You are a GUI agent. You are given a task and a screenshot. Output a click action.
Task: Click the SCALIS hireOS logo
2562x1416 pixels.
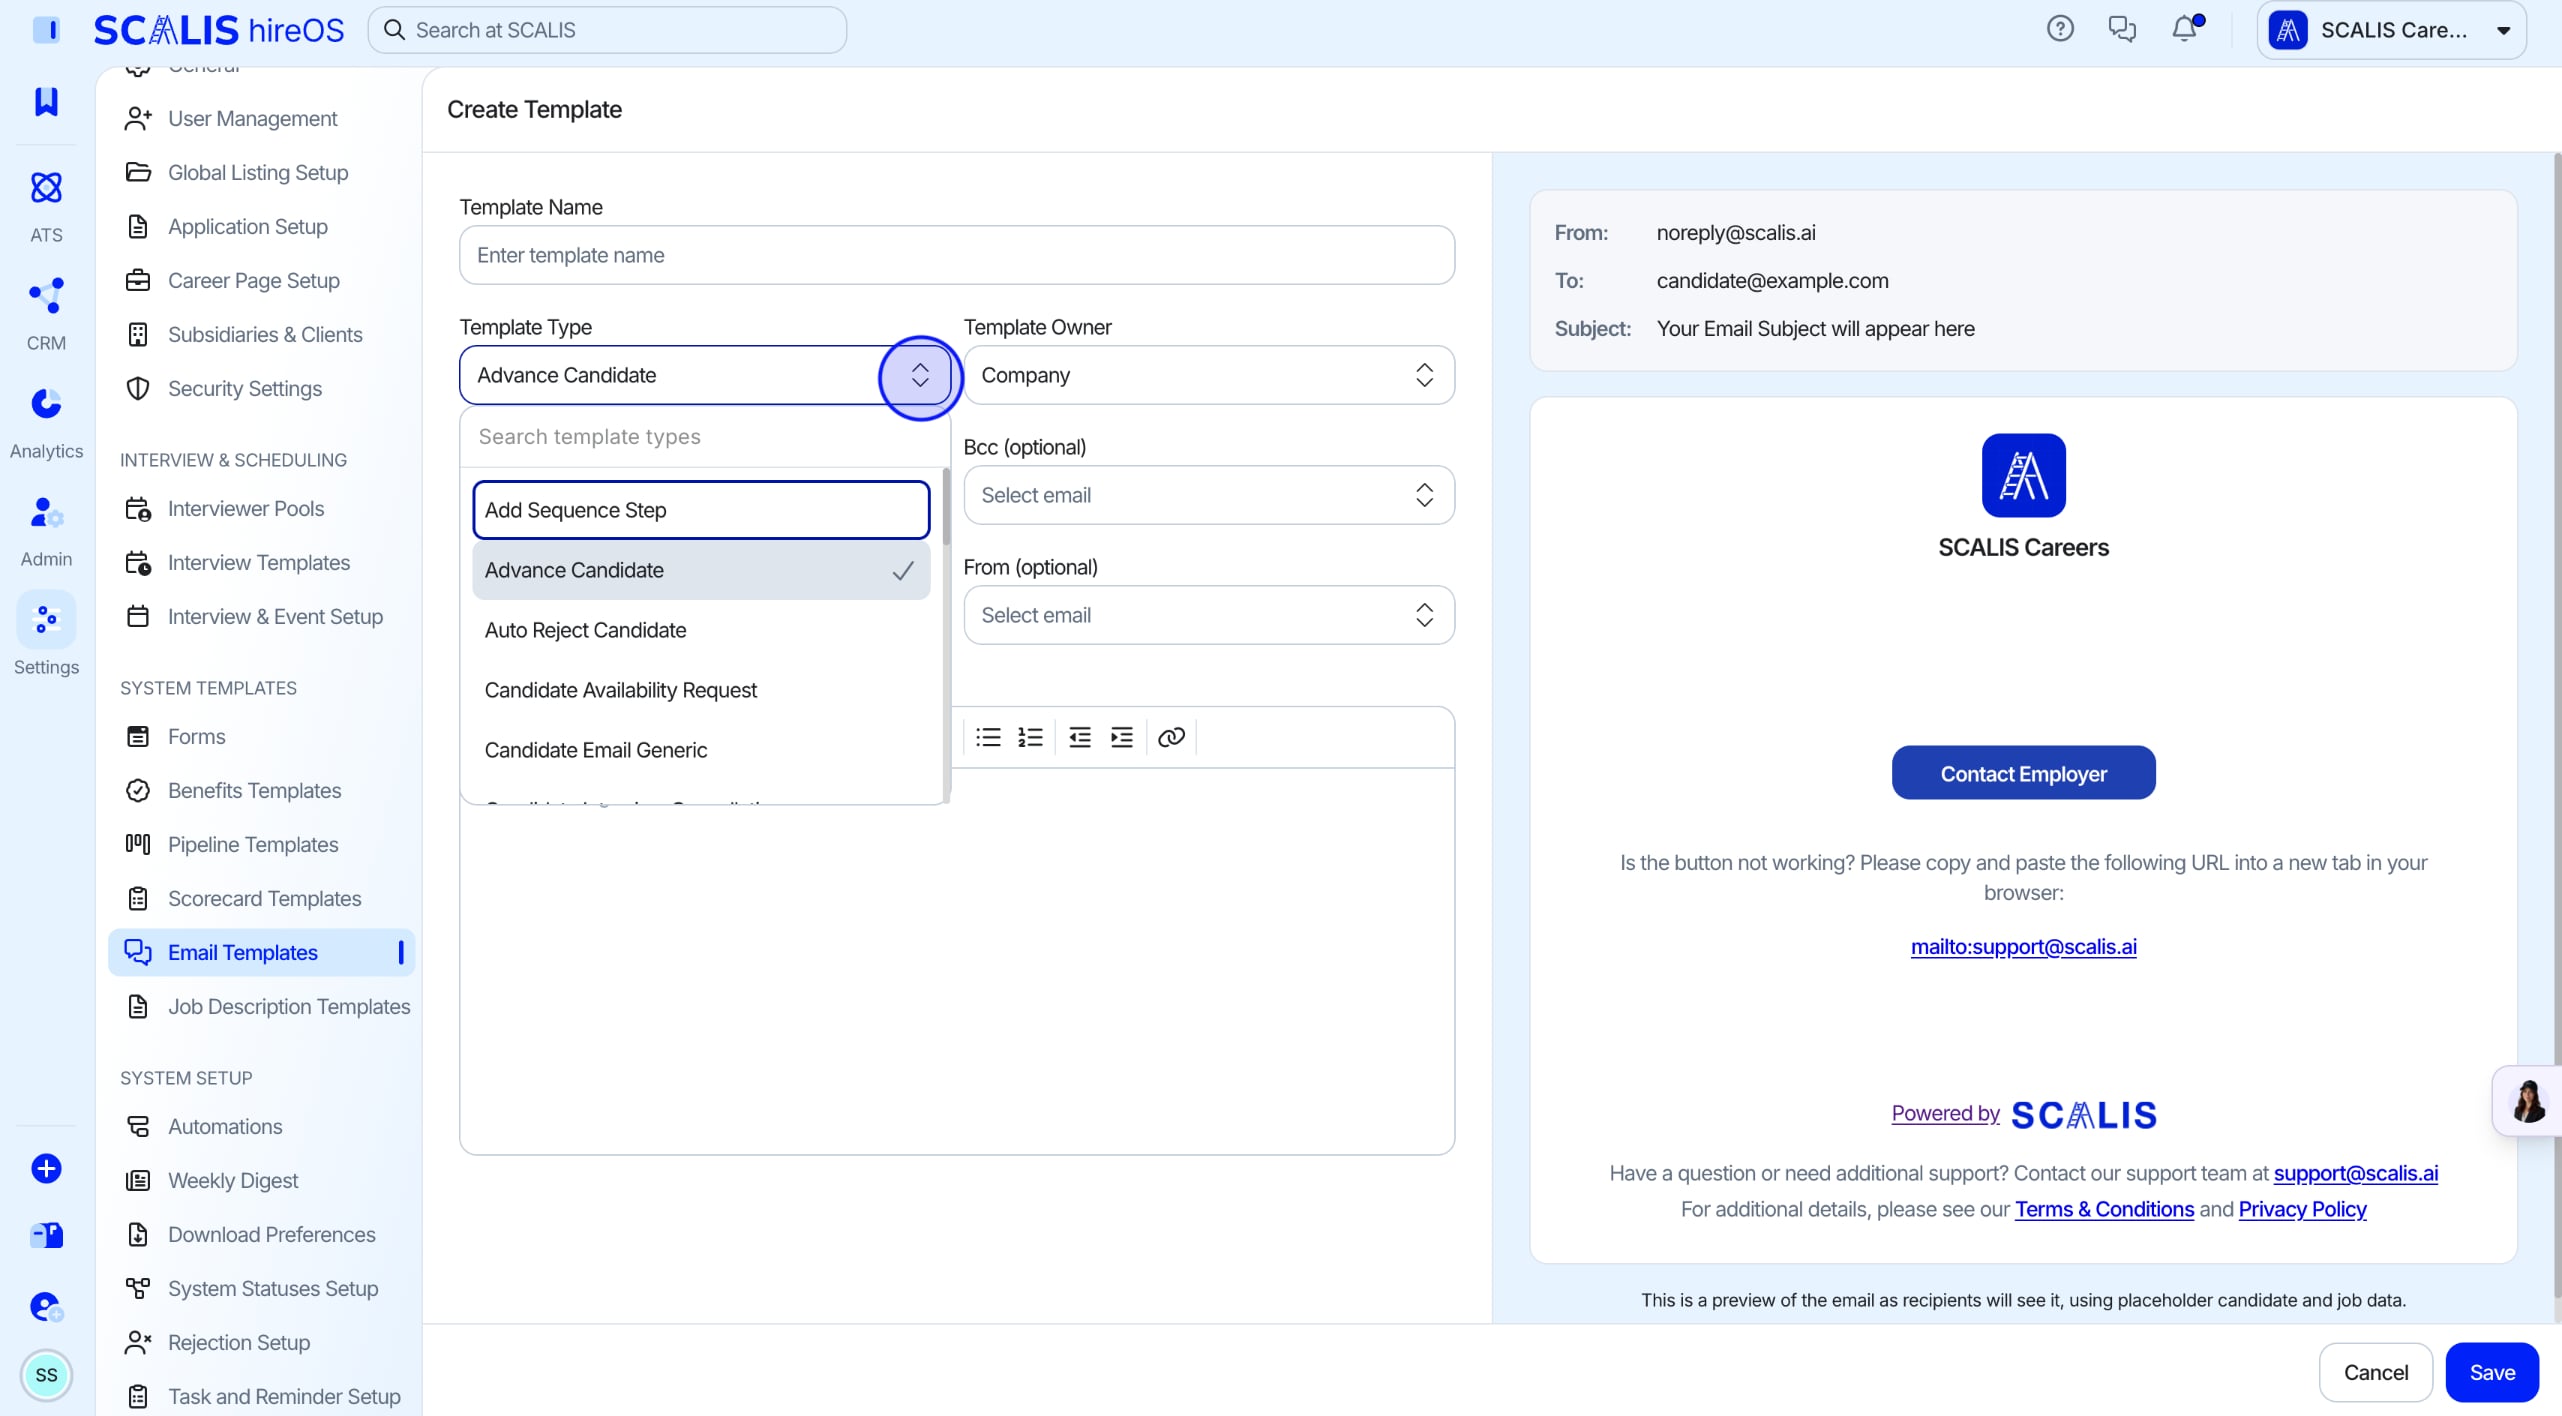coord(218,30)
